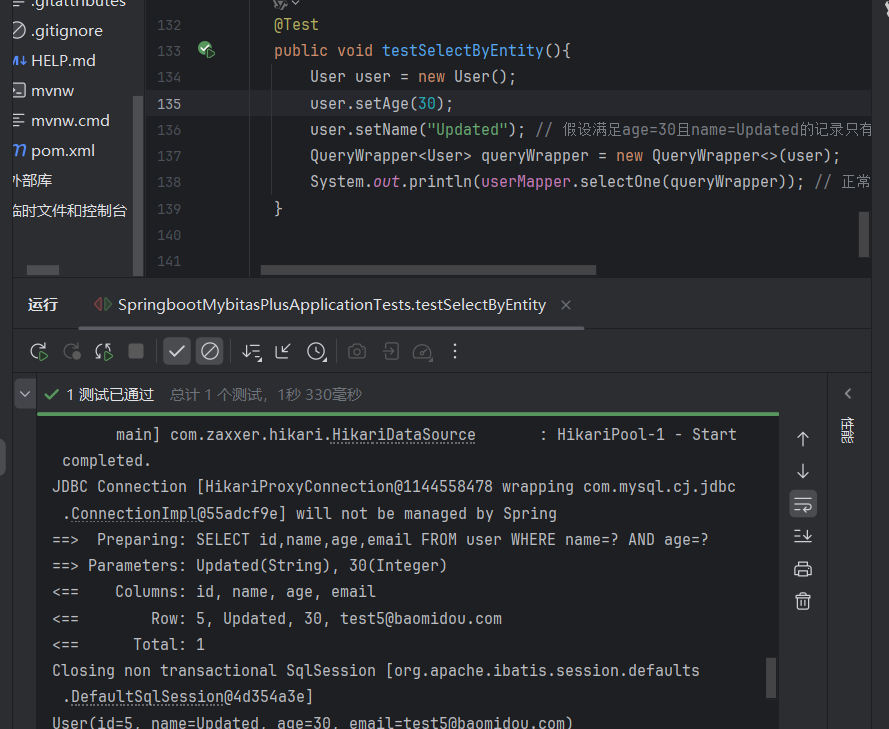The height and width of the screenshot is (729, 889).
Task: Select 临时文件和控制台 node
Action: 70,211
